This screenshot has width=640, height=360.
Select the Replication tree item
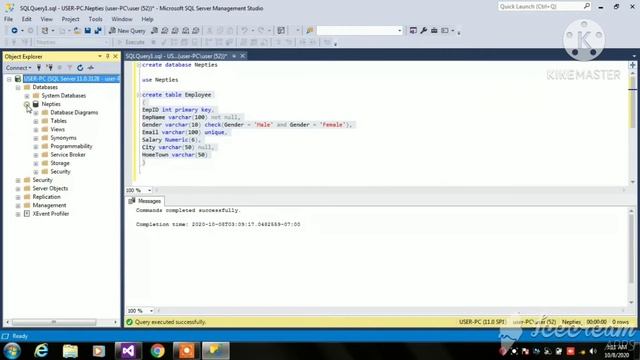point(47,197)
